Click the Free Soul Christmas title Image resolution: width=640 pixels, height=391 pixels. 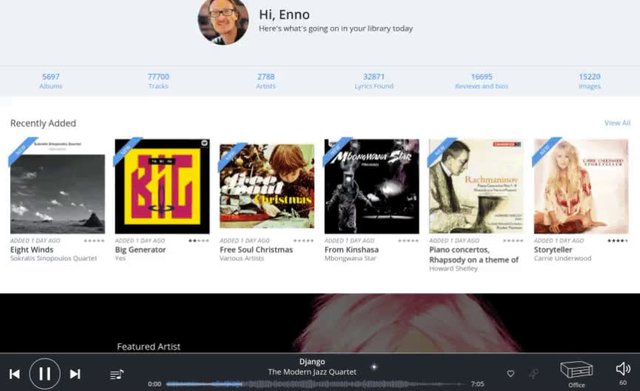tap(256, 249)
